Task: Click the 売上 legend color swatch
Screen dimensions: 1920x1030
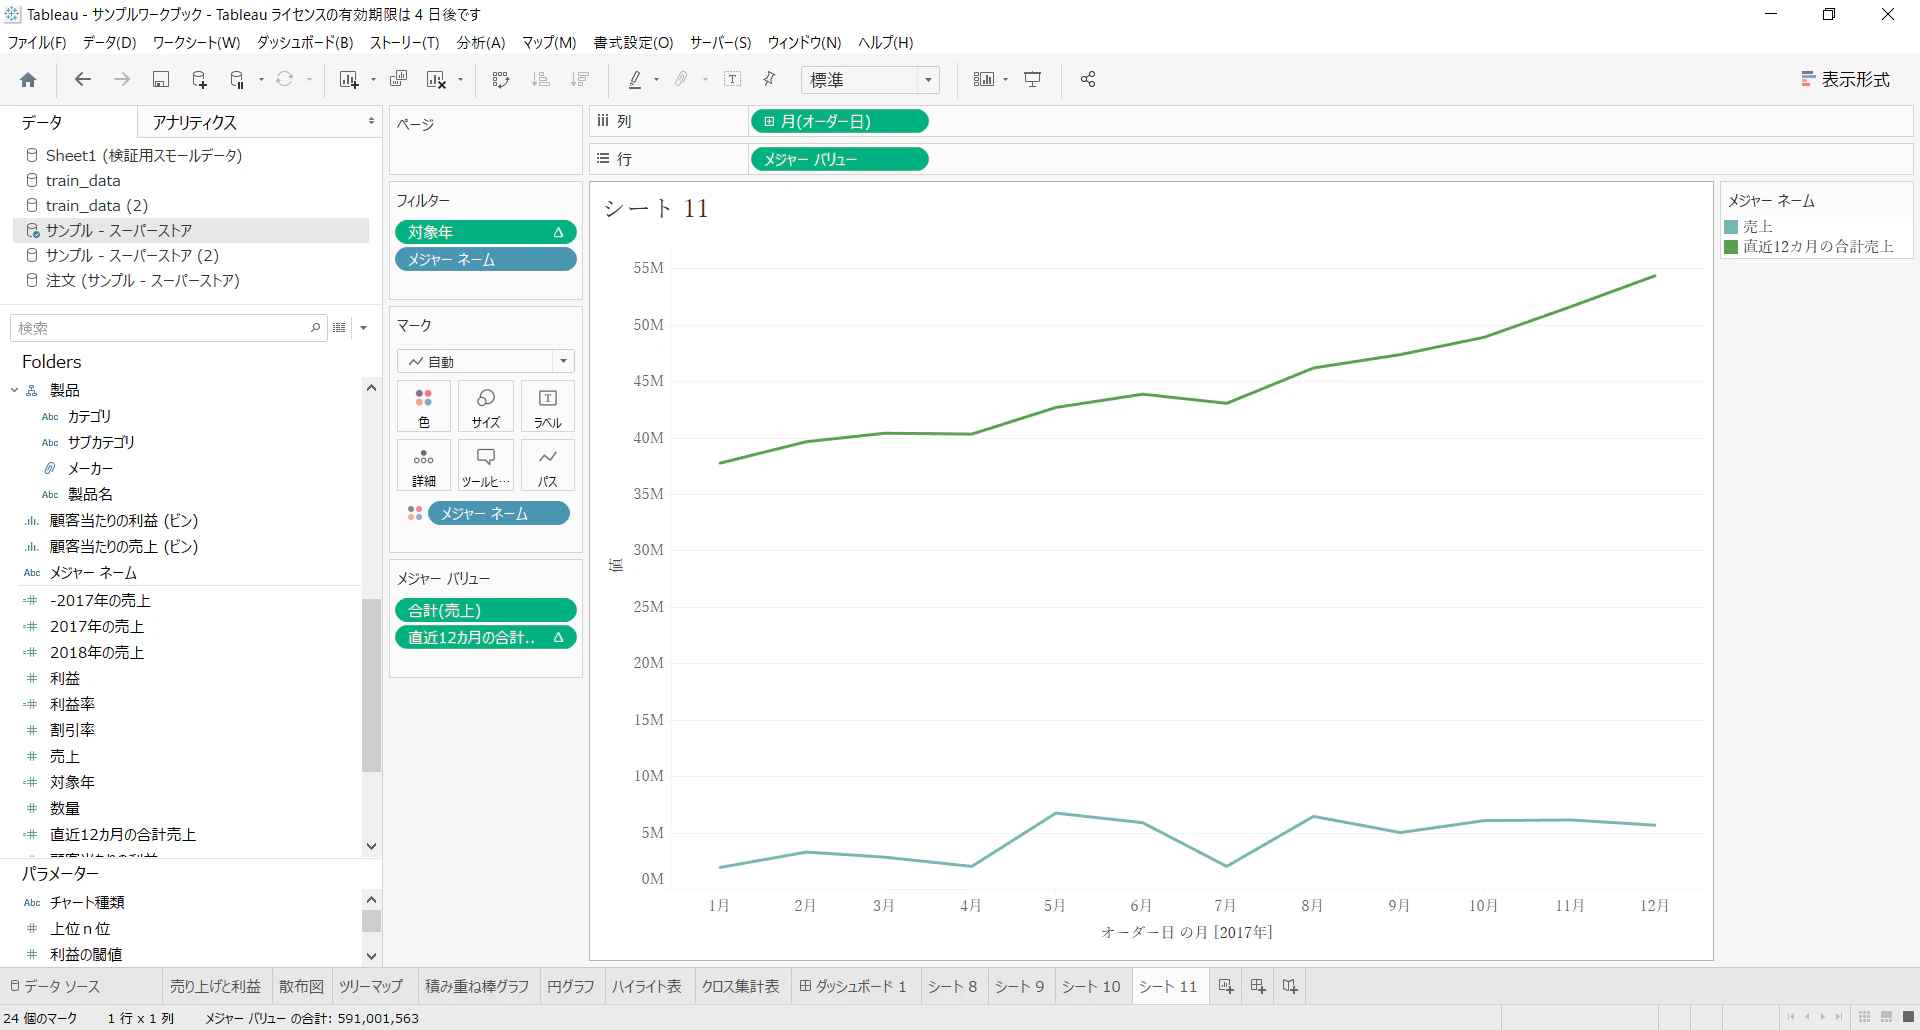Action: point(1731,227)
